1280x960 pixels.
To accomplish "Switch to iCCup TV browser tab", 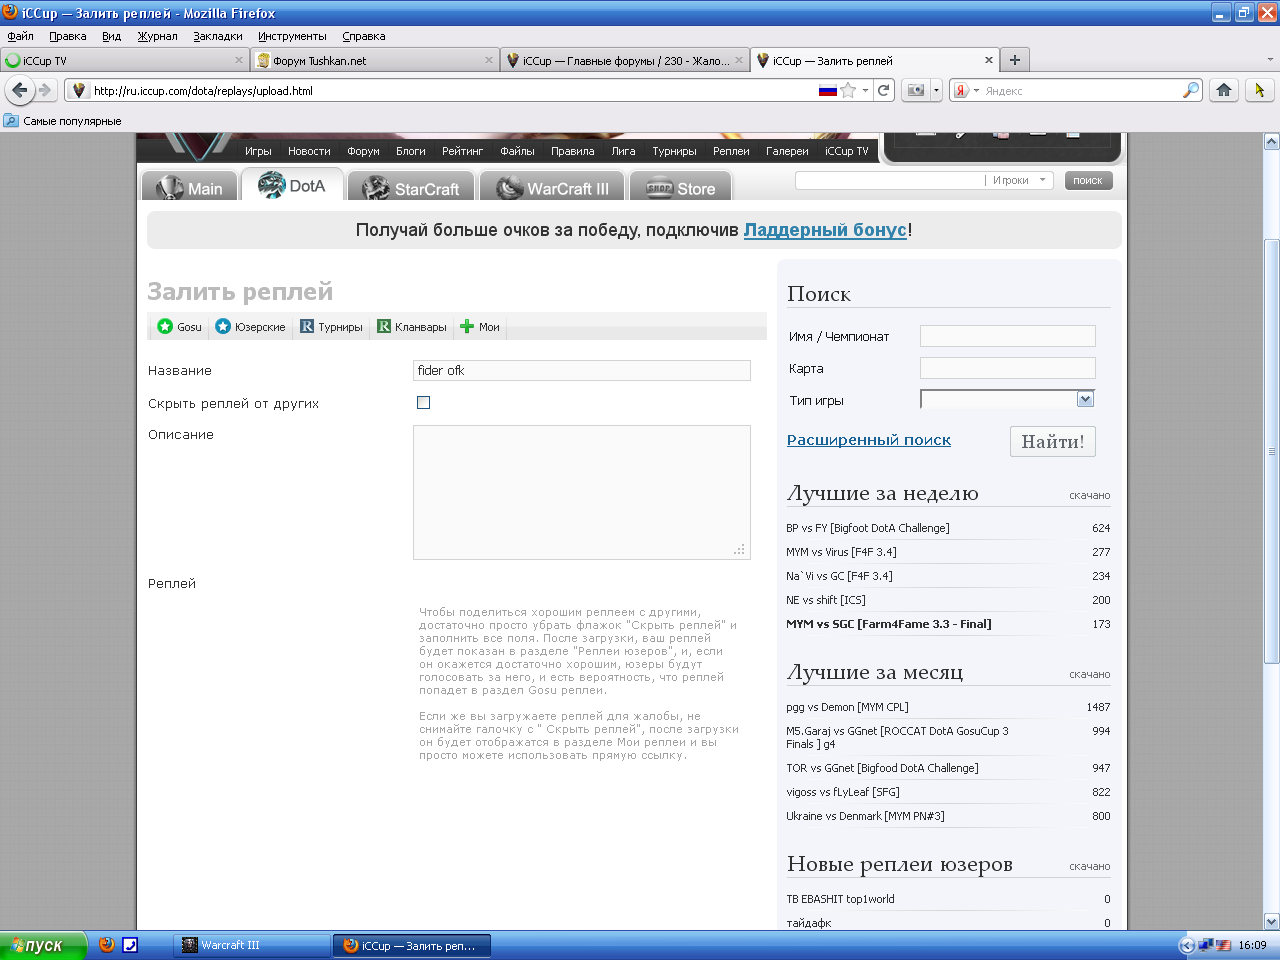I will (x=124, y=60).
